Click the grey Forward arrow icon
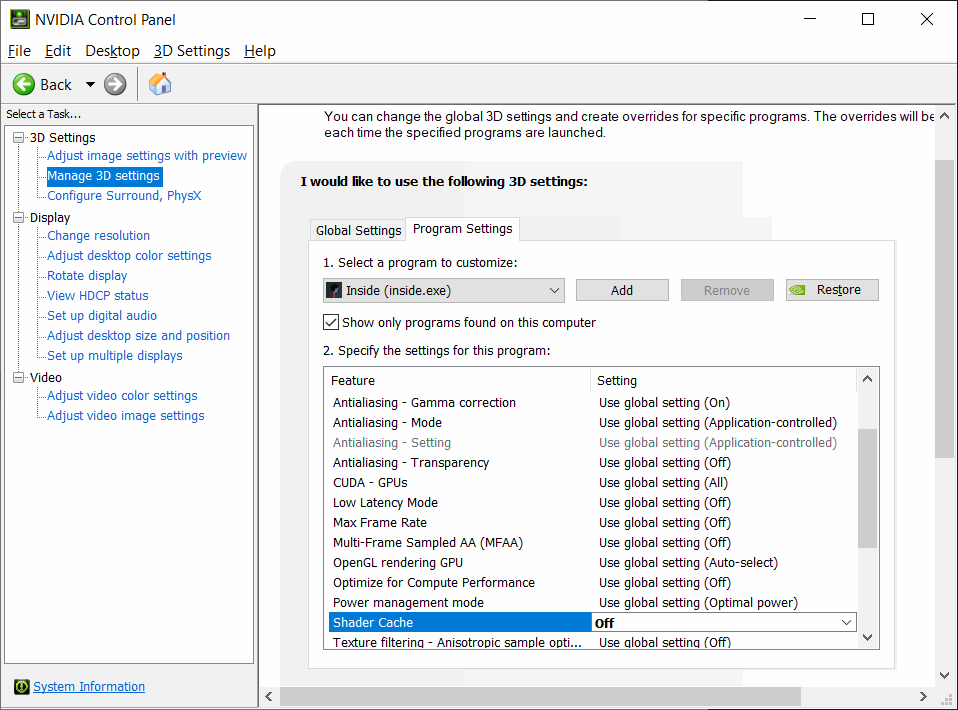Image resolution: width=958 pixels, height=710 pixels. [115, 84]
